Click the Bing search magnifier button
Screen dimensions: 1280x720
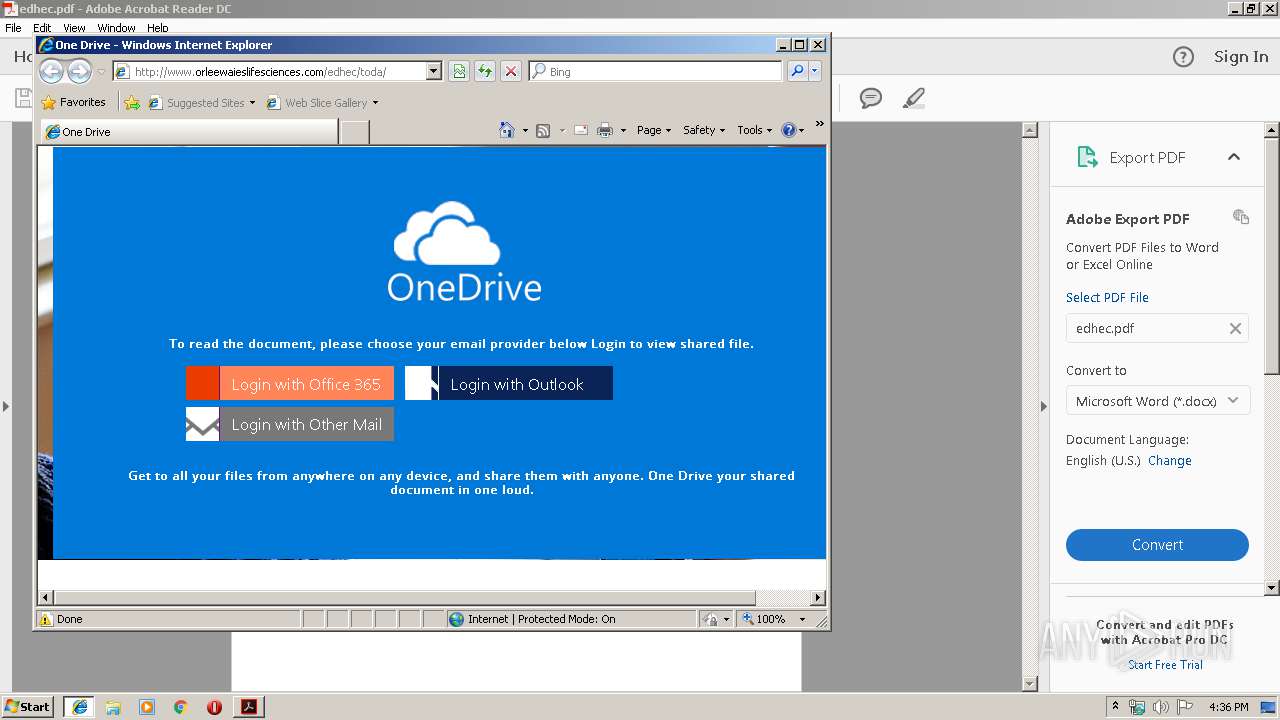[797, 71]
